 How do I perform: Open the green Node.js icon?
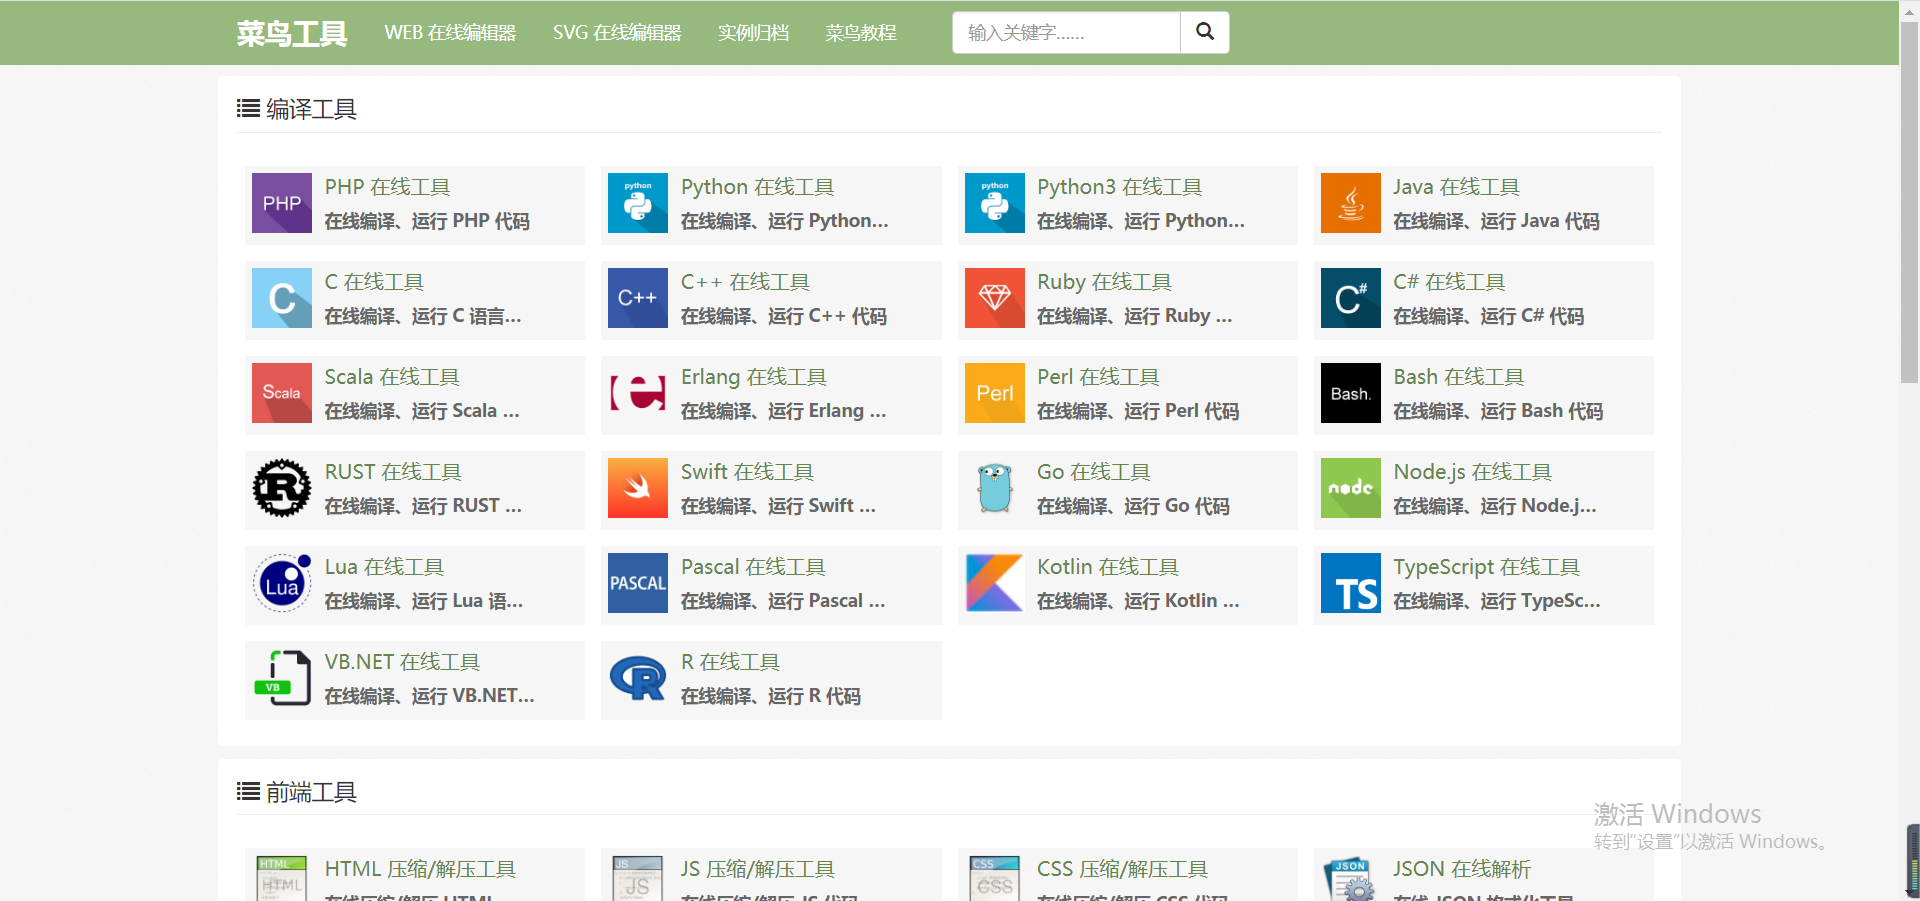pos(1351,488)
